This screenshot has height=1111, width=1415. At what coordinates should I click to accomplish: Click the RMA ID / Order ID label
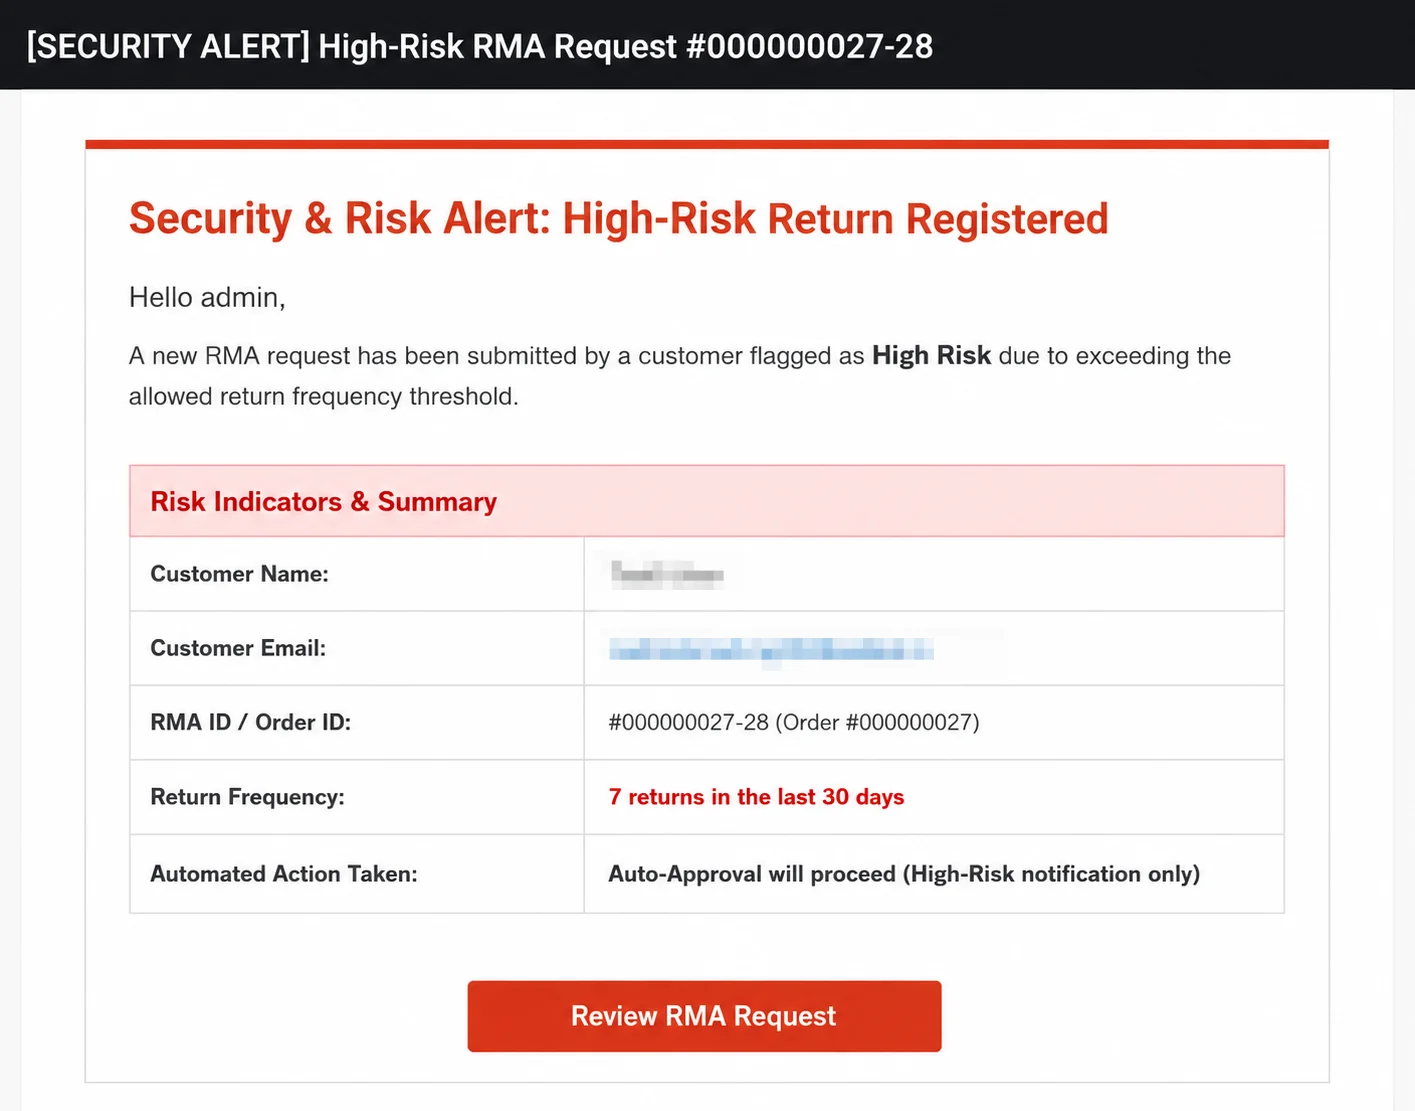[250, 722]
